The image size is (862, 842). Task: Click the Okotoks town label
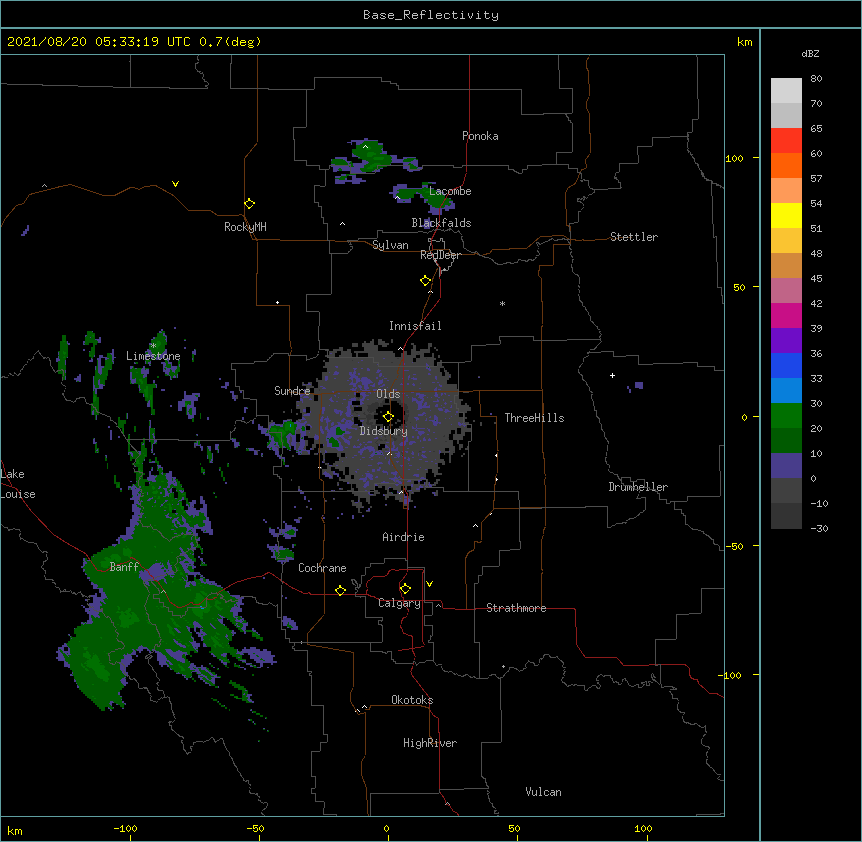(x=412, y=700)
